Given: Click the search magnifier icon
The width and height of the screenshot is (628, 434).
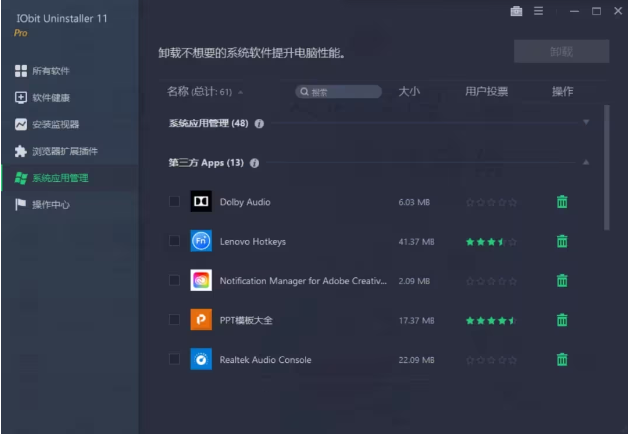Looking at the screenshot, I should click(304, 92).
